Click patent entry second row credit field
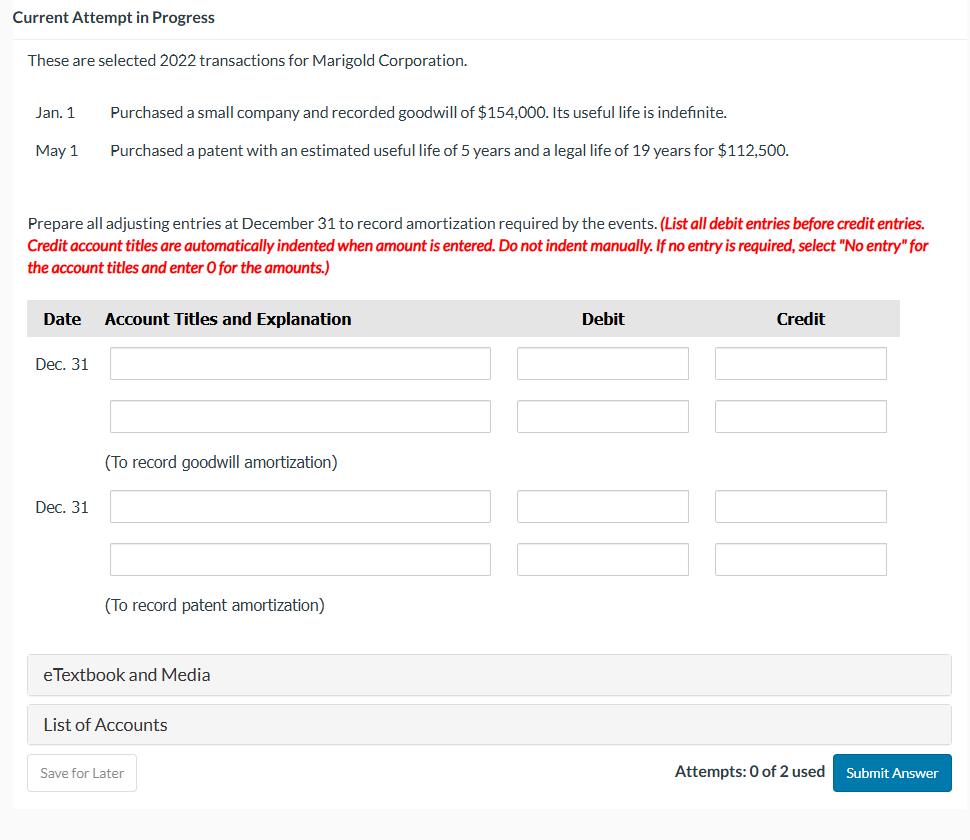 pos(801,560)
